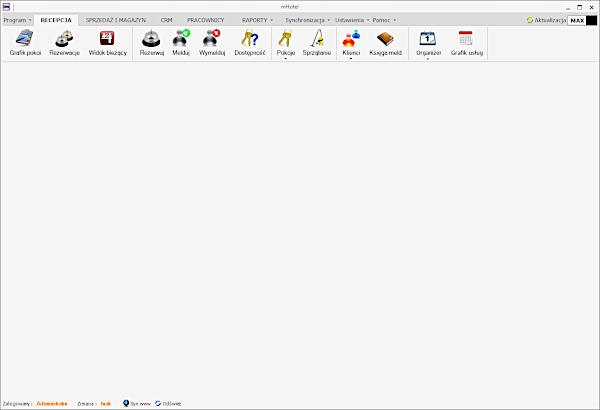The height and width of the screenshot is (410, 600).
Task: Expand the Klienci dropdown
Action: 351,59
